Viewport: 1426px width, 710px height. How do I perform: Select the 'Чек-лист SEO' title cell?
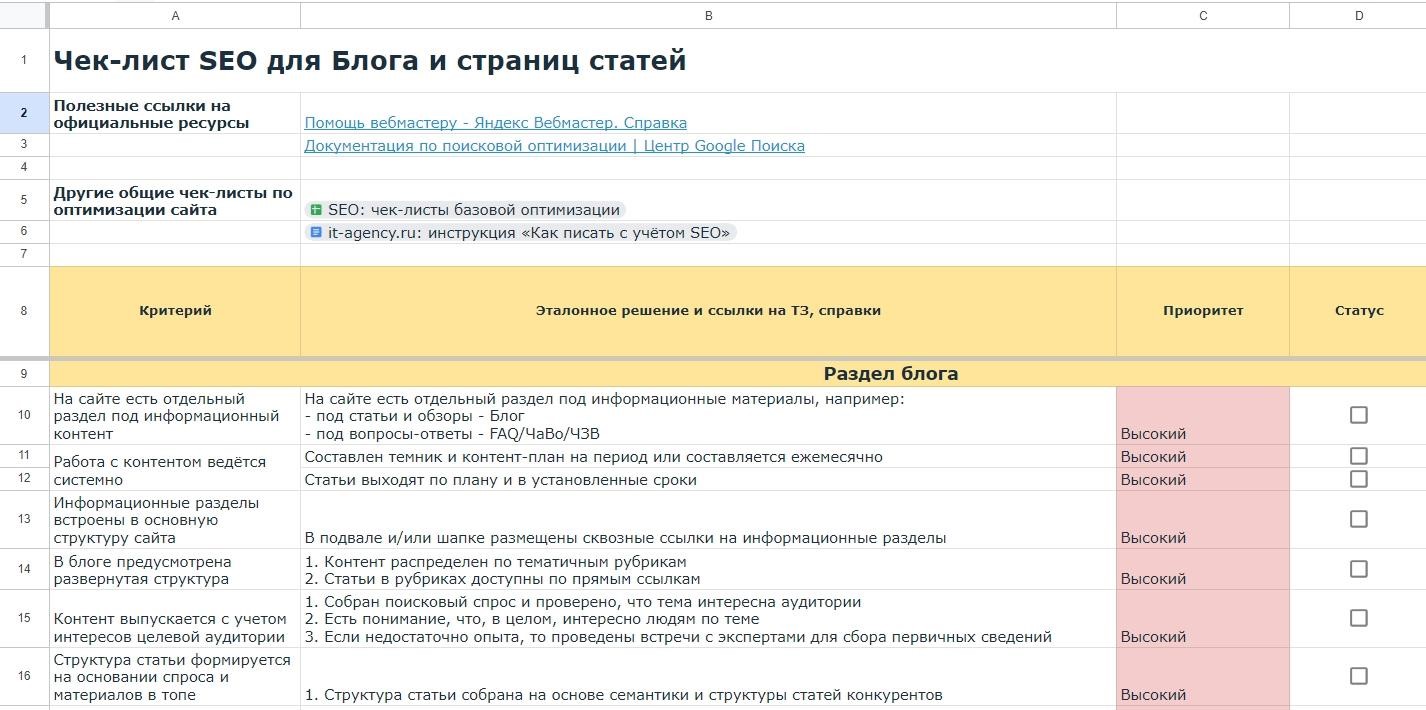(x=370, y=60)
